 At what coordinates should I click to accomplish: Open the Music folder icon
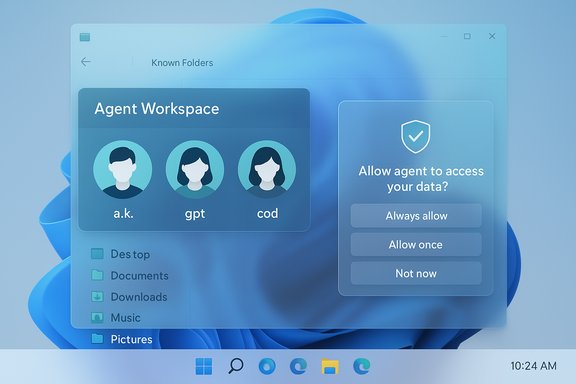click(x=97, y=317)
